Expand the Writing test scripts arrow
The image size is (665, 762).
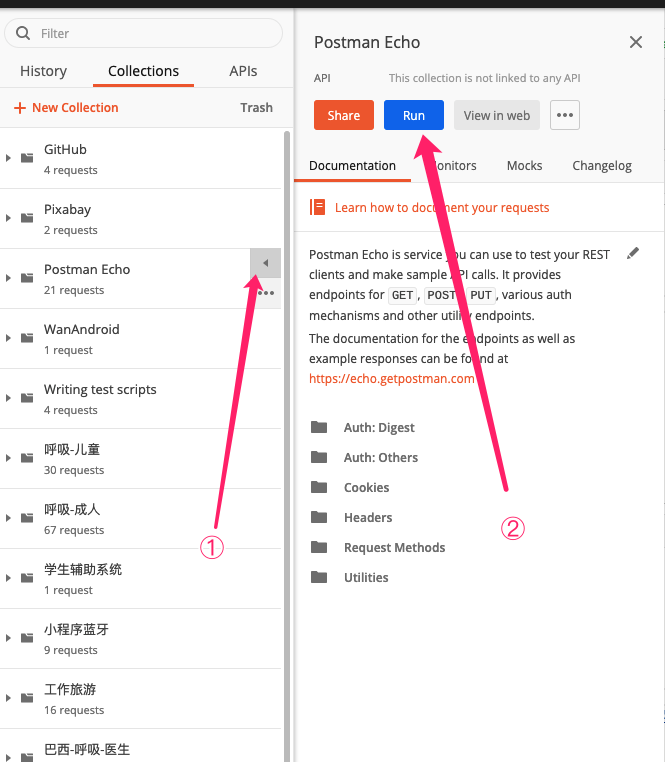(x=8, y=398)
